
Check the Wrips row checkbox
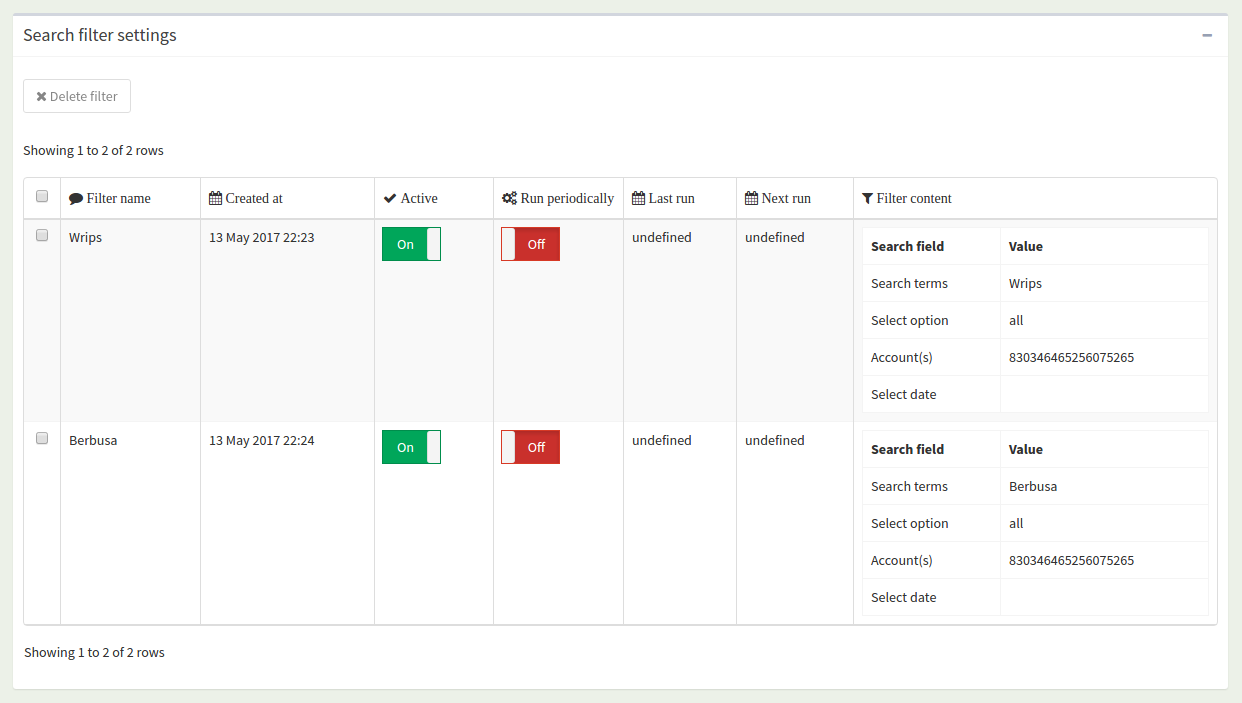41,234
